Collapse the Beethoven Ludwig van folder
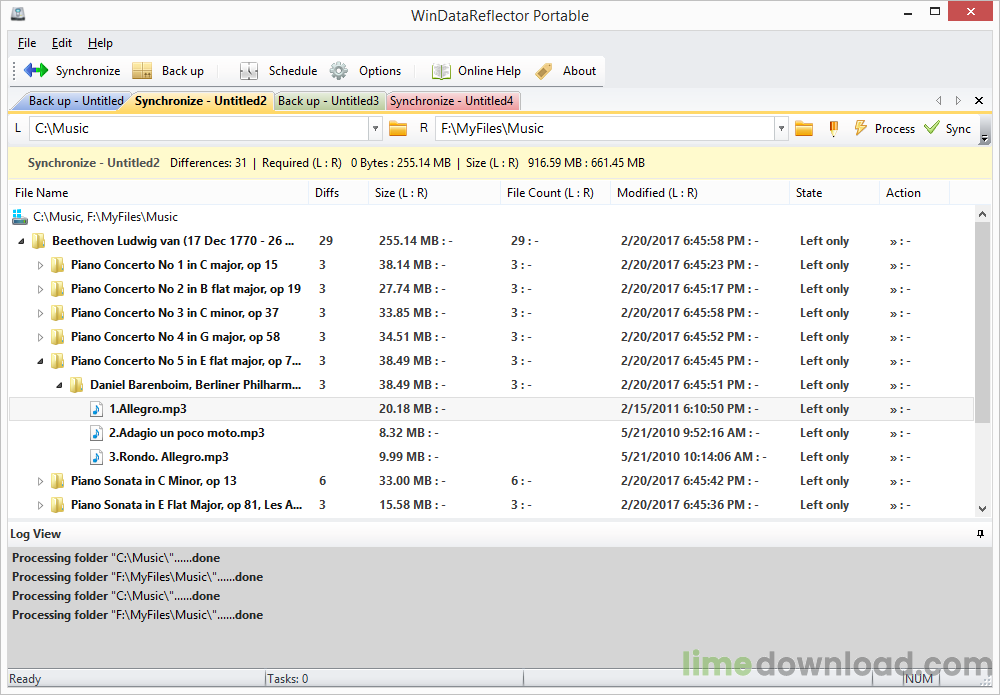 21,241
